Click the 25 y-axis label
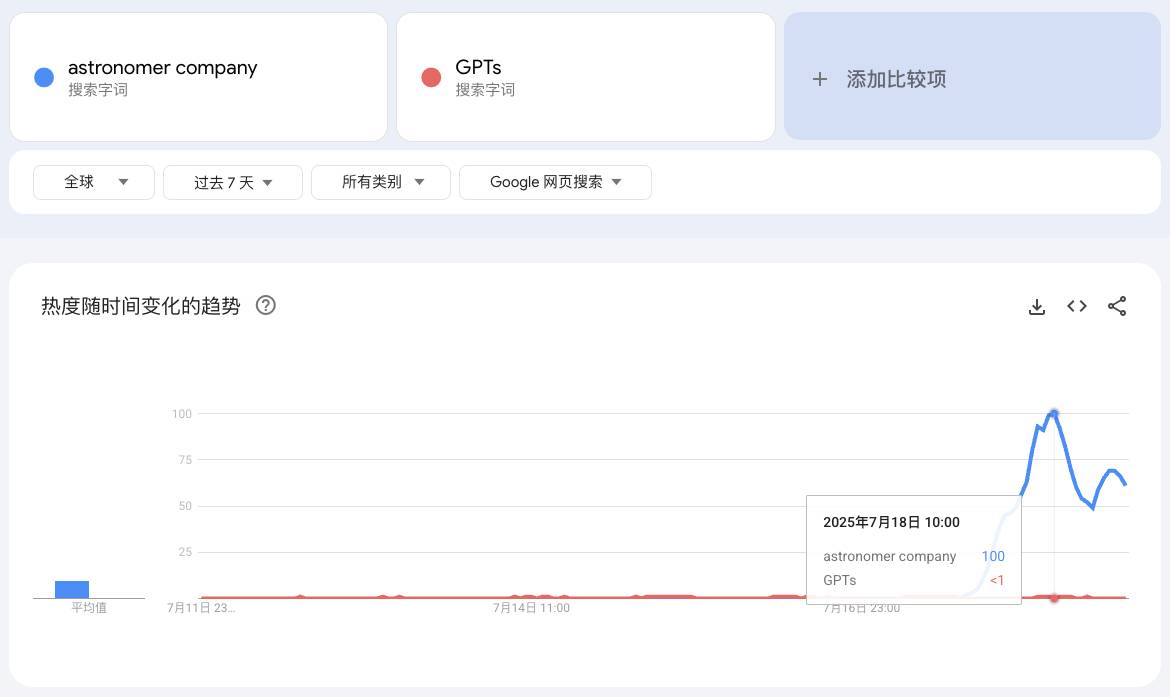Screen dimensions: 1170x697 point(185,552)
